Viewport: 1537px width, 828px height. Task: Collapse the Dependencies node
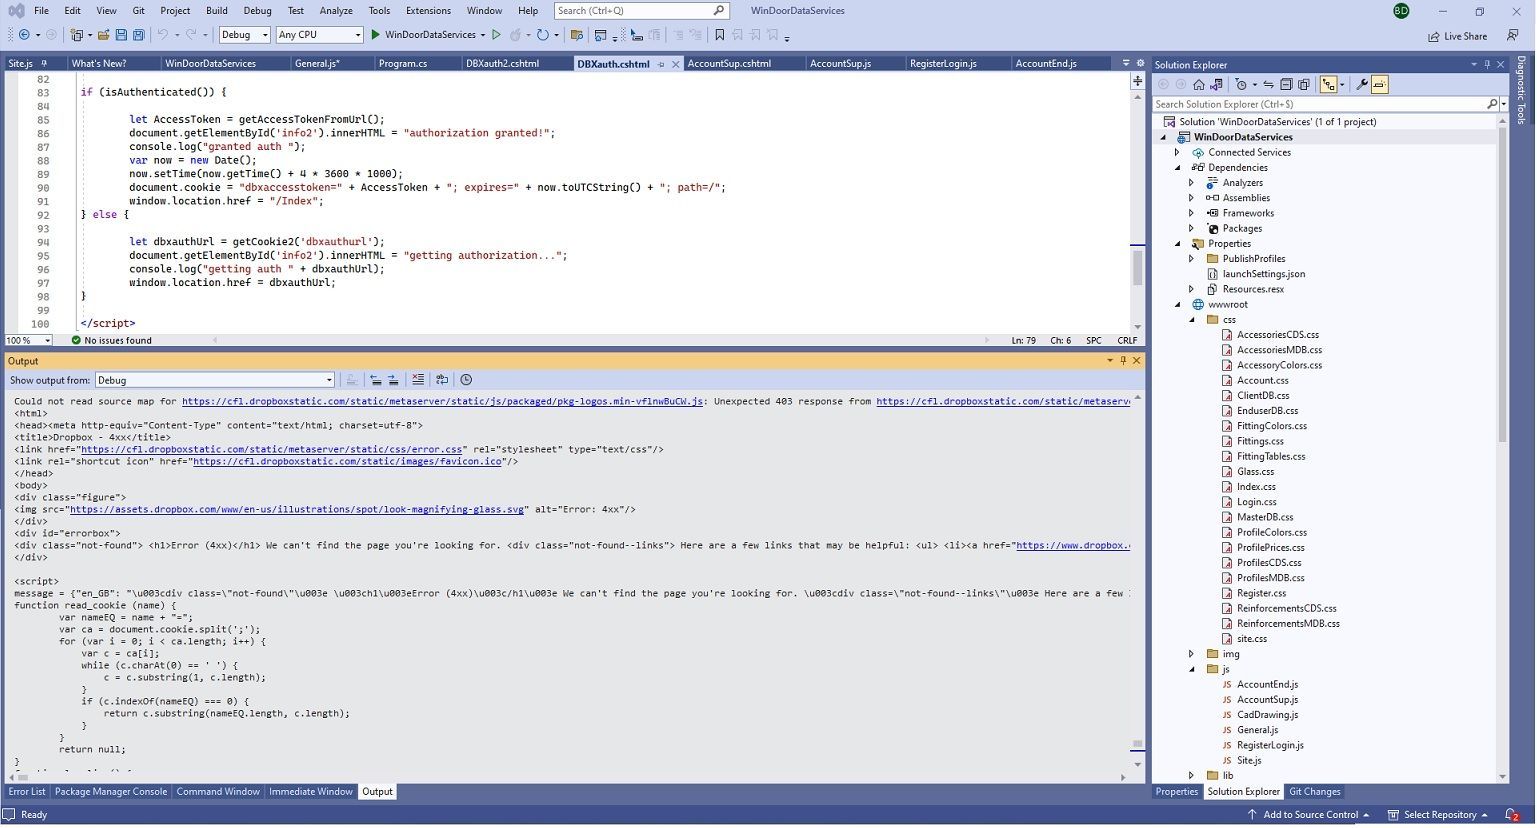click(x=1177, y=168)
